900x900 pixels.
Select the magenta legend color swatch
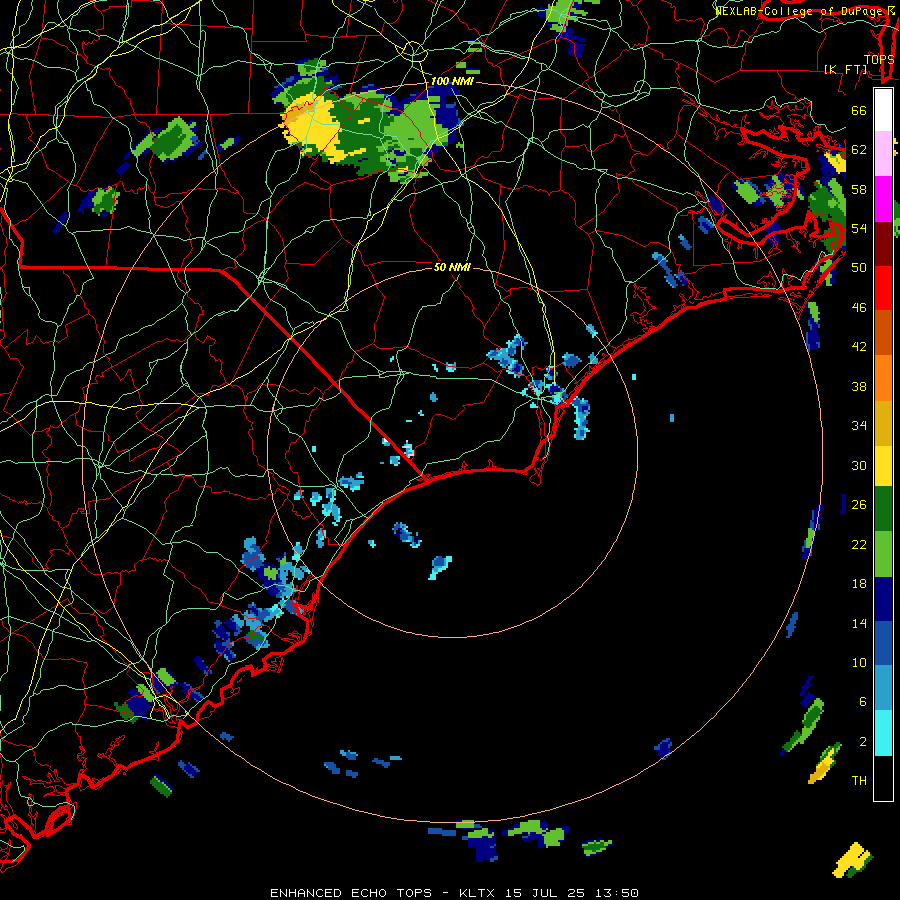(x=883, y=199)
